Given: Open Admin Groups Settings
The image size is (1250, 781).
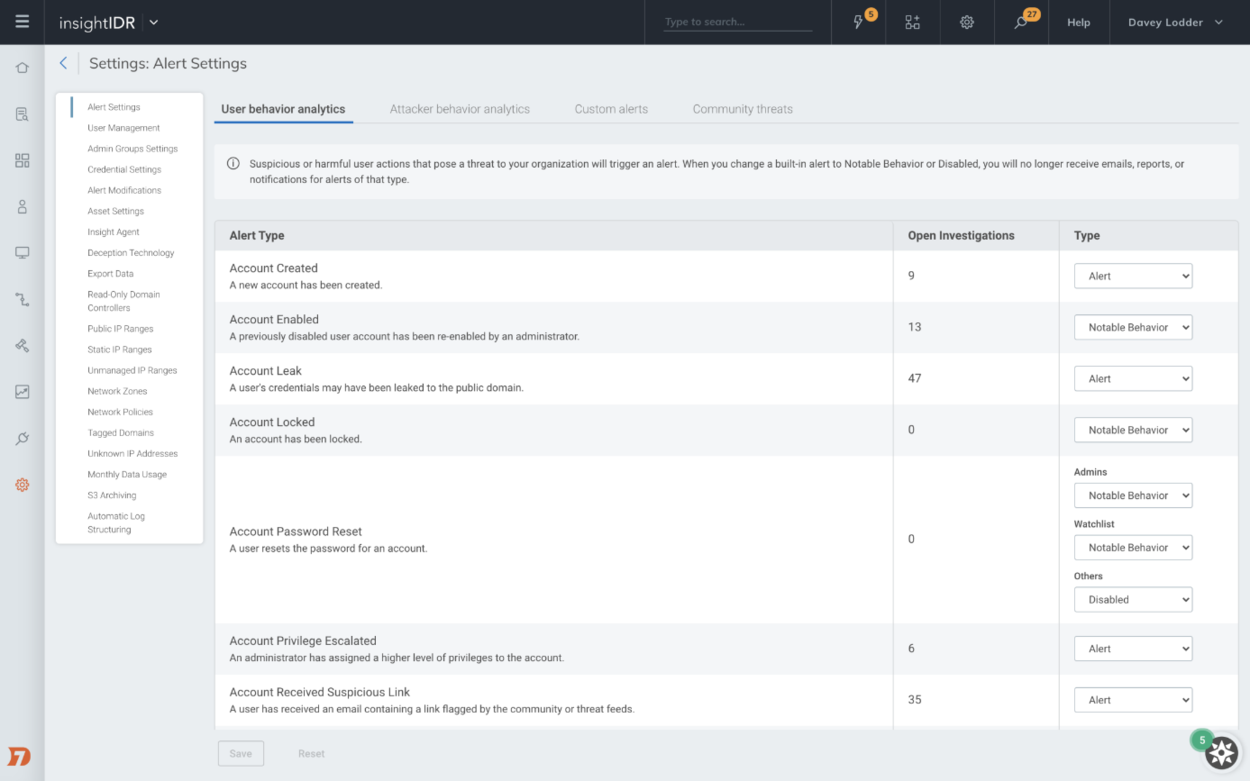Looking at the screenshot, I should (x=133, y=149).
